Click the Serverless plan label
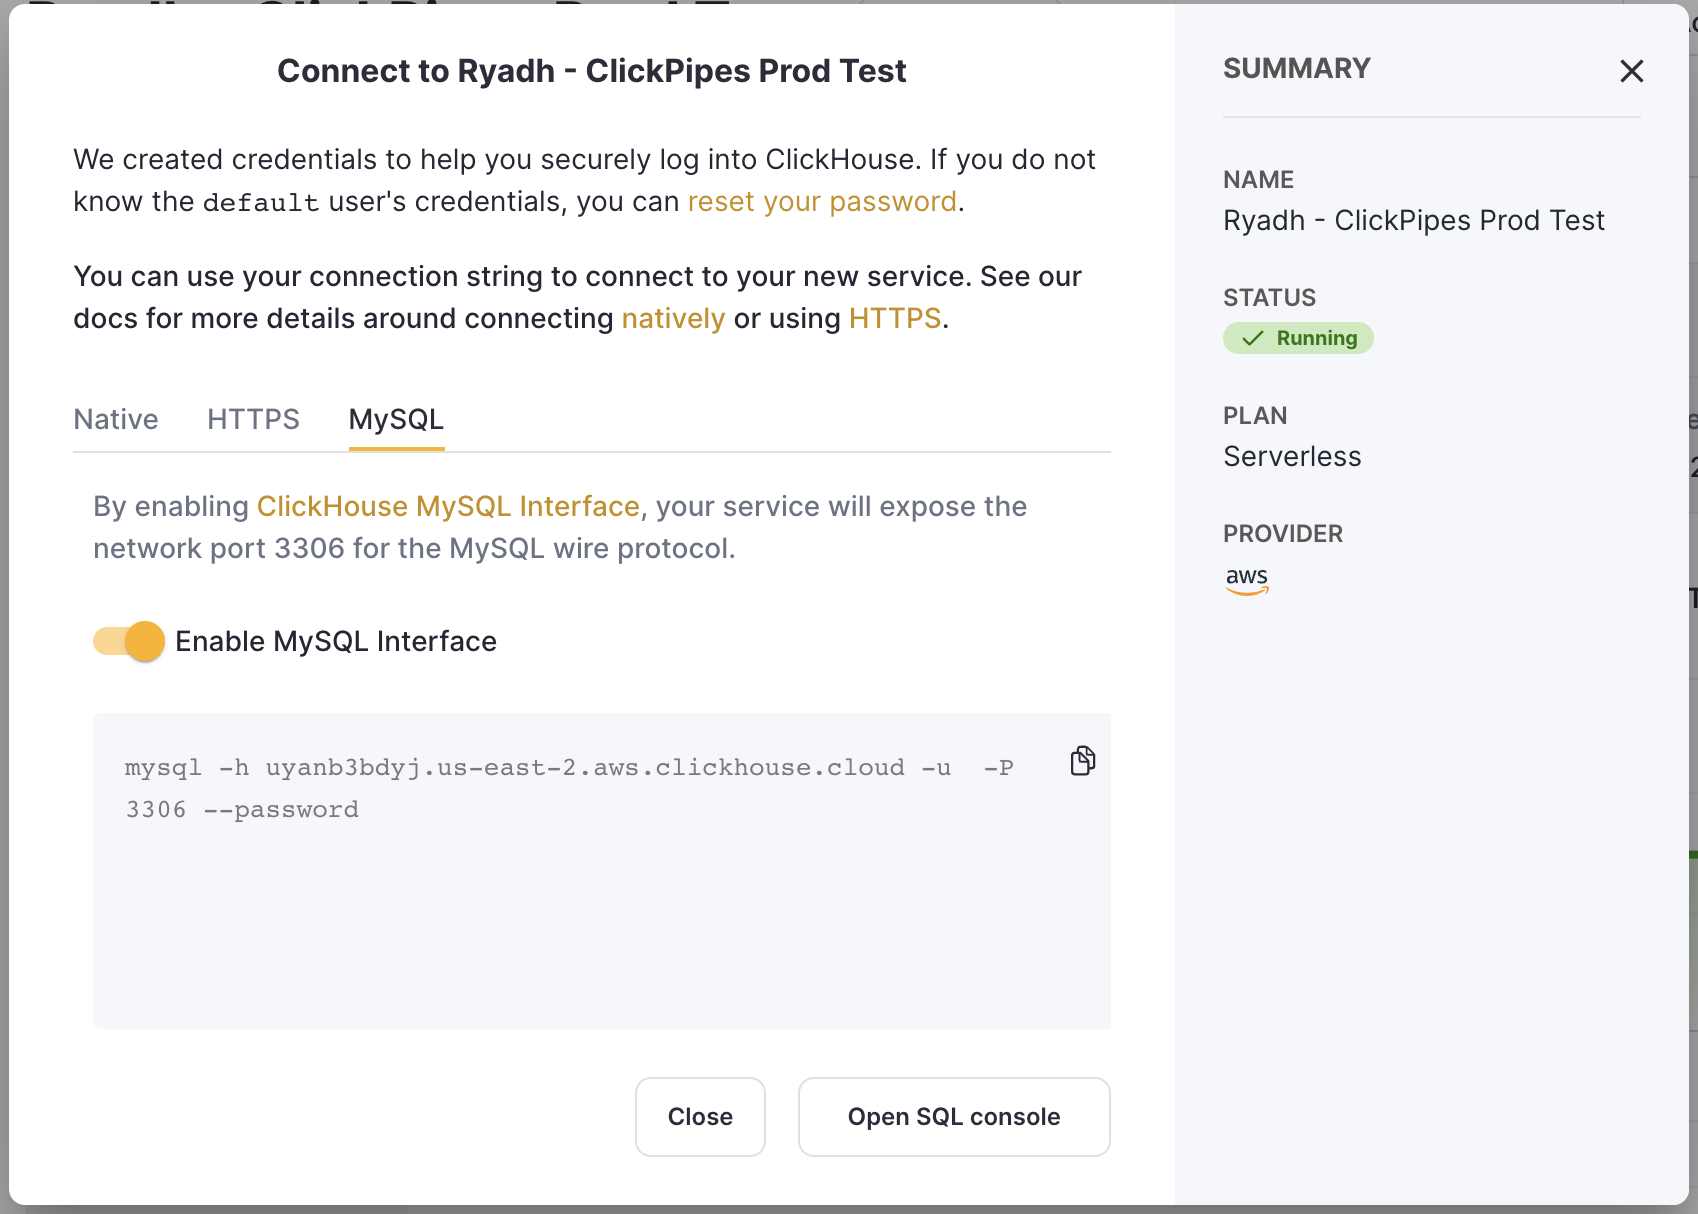 coord(1291,456)
